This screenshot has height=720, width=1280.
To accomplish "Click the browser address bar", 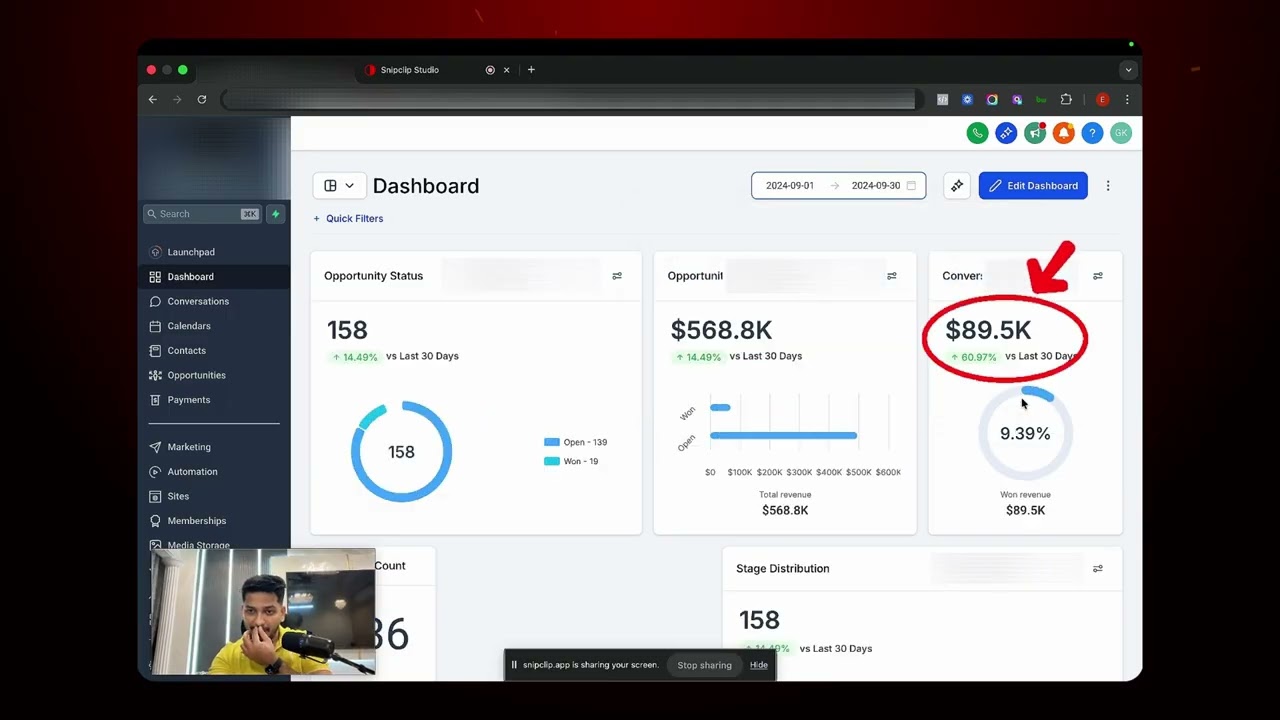I will [570, 100].
